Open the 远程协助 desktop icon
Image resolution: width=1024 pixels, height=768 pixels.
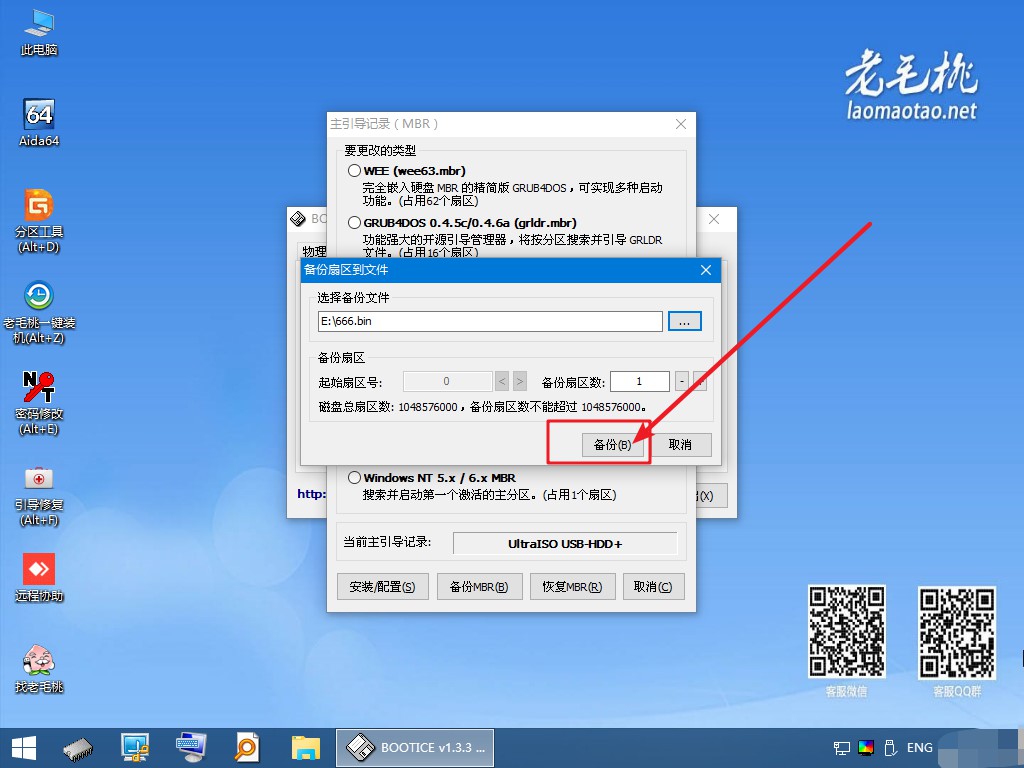(x=39, y=577)
